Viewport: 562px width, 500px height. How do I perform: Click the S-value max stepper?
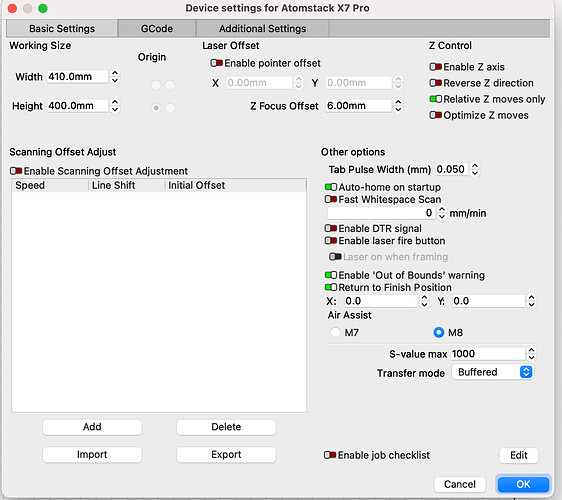[x=532, y=354]
